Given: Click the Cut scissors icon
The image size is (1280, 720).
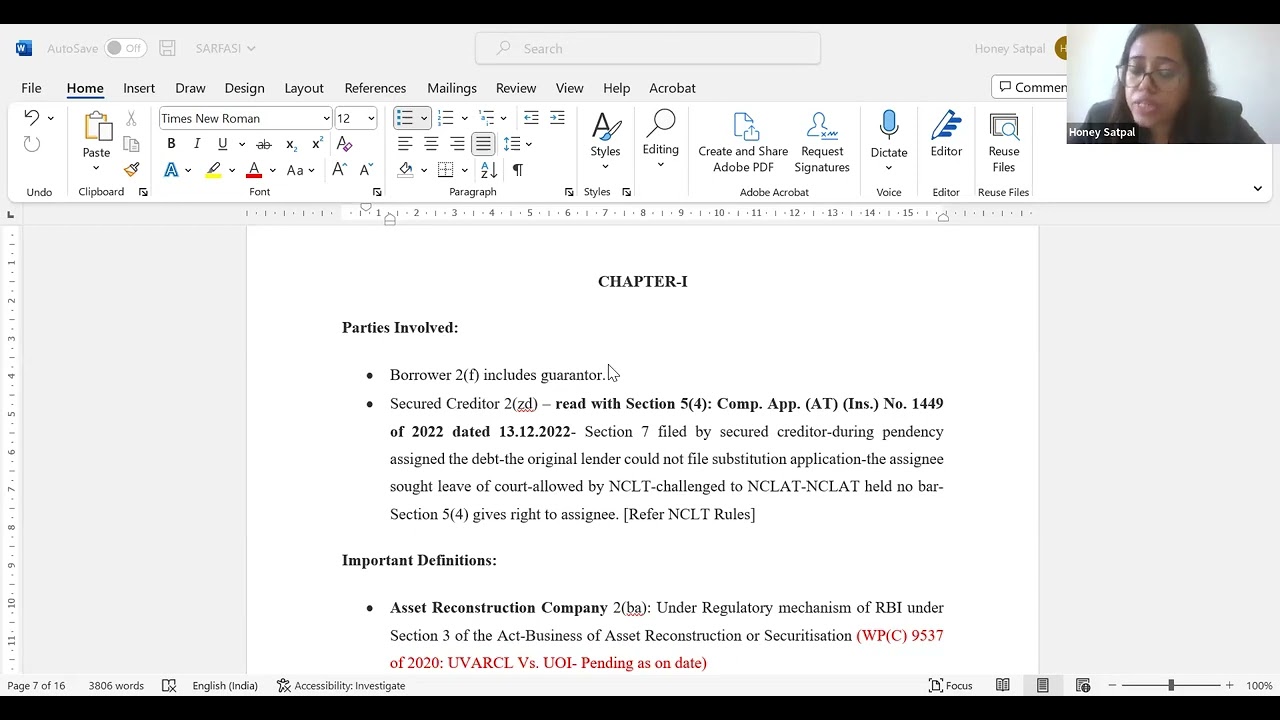Looking at the screenshot, I should coord(131,118).
